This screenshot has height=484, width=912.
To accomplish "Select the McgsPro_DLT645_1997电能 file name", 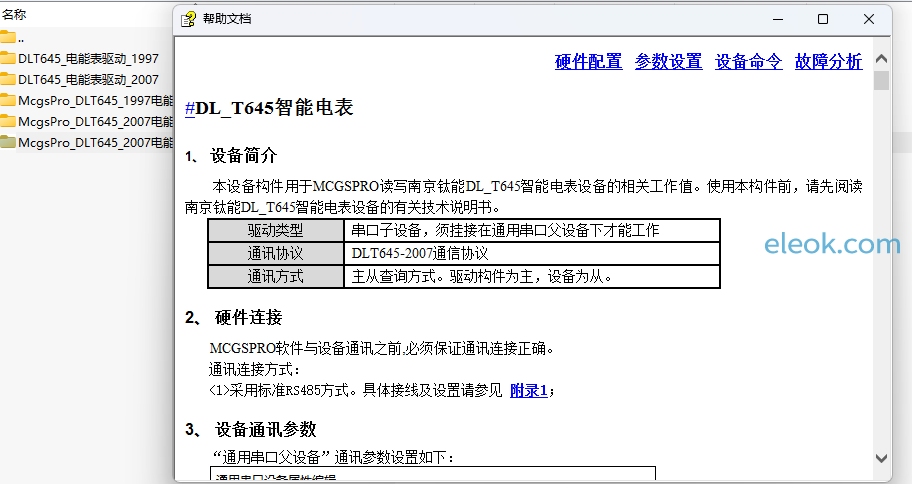I will 96,101.
